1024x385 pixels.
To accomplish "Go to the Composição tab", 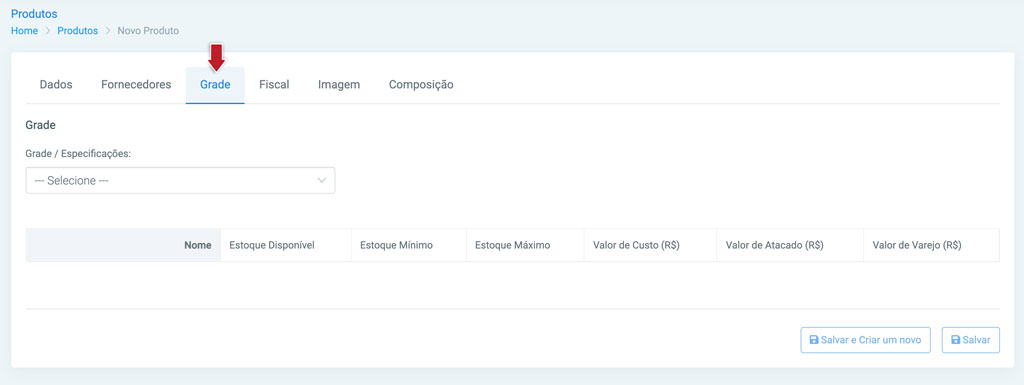I will [x=421, y=85].
